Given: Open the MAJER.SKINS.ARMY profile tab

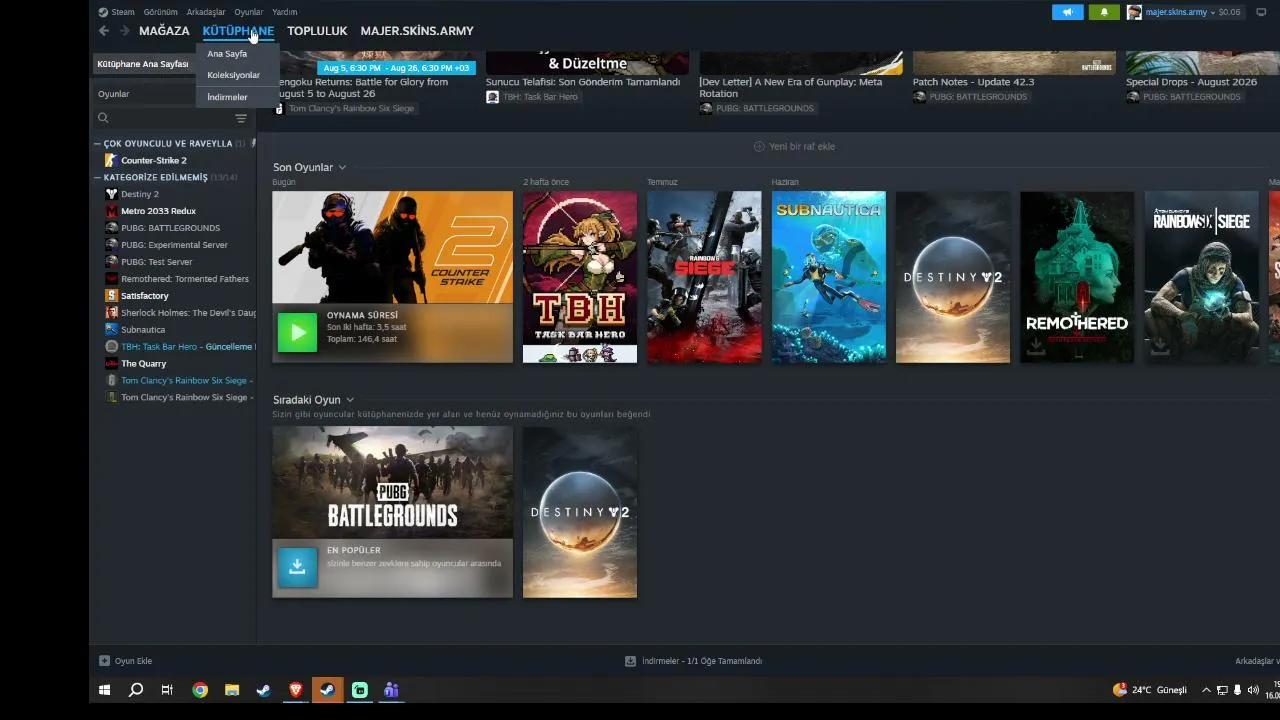Looking at the screenshot, I should pos(417,31).
